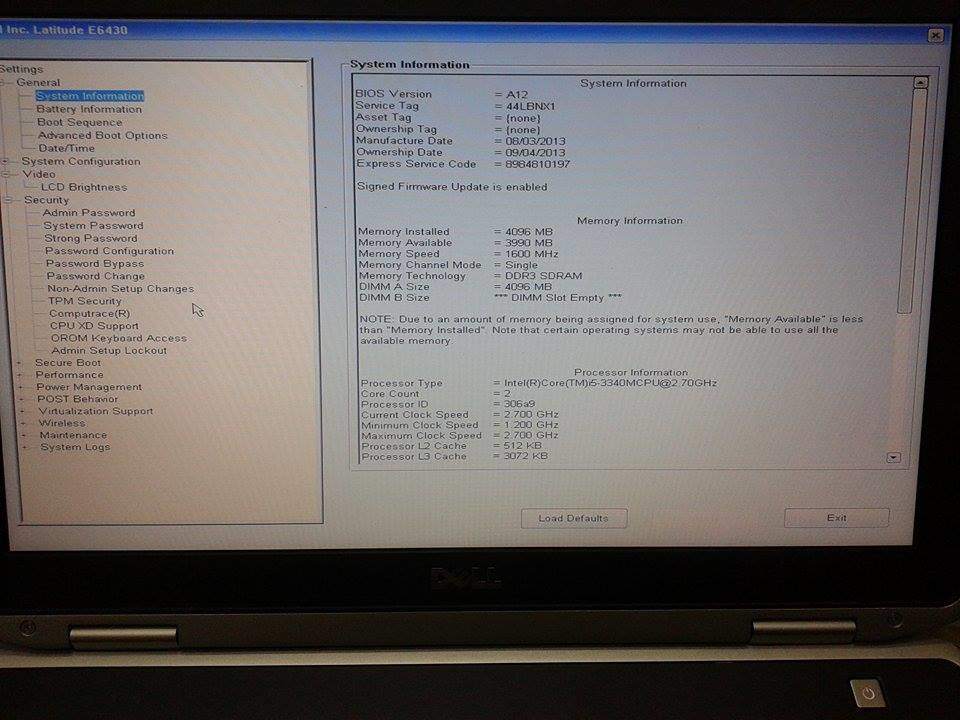Select the Maintenance category

pos(73,435)
